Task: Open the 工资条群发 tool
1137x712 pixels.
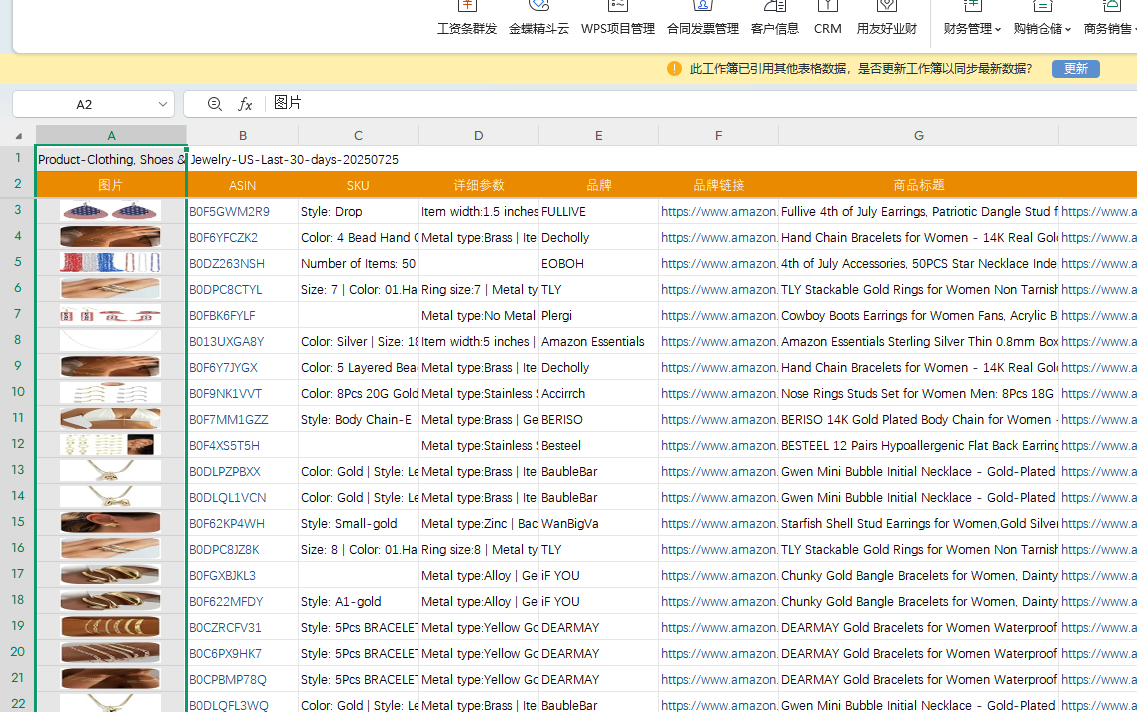Action: [x=467, y=19]
